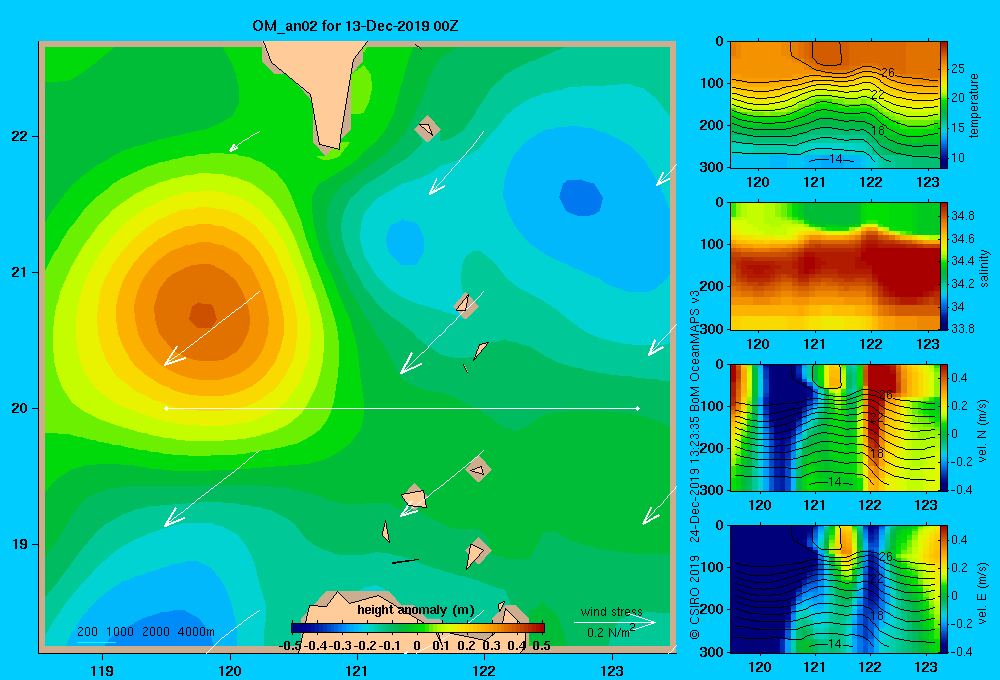Image resolution: width=1000 pixels, height=680 pixels.
Task: Click the '26' isotherm label in the temperature plot
Action: coord(887,72)
